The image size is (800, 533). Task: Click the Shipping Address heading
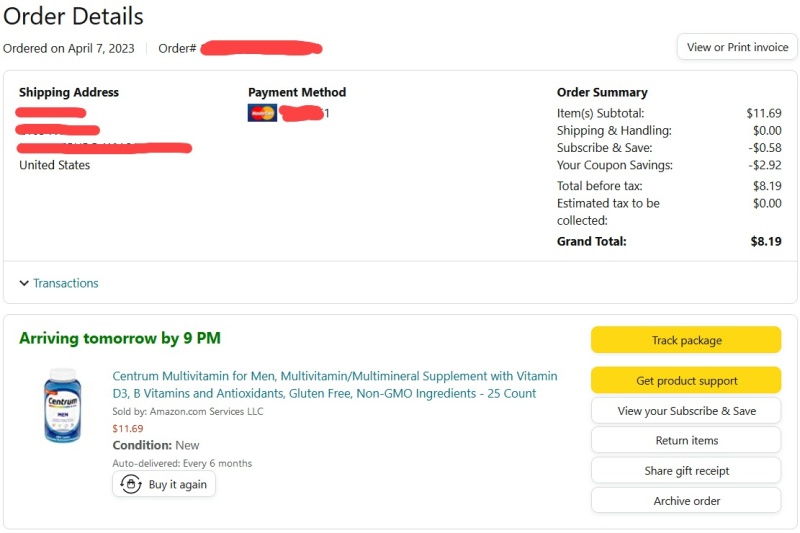click(69, 92)
